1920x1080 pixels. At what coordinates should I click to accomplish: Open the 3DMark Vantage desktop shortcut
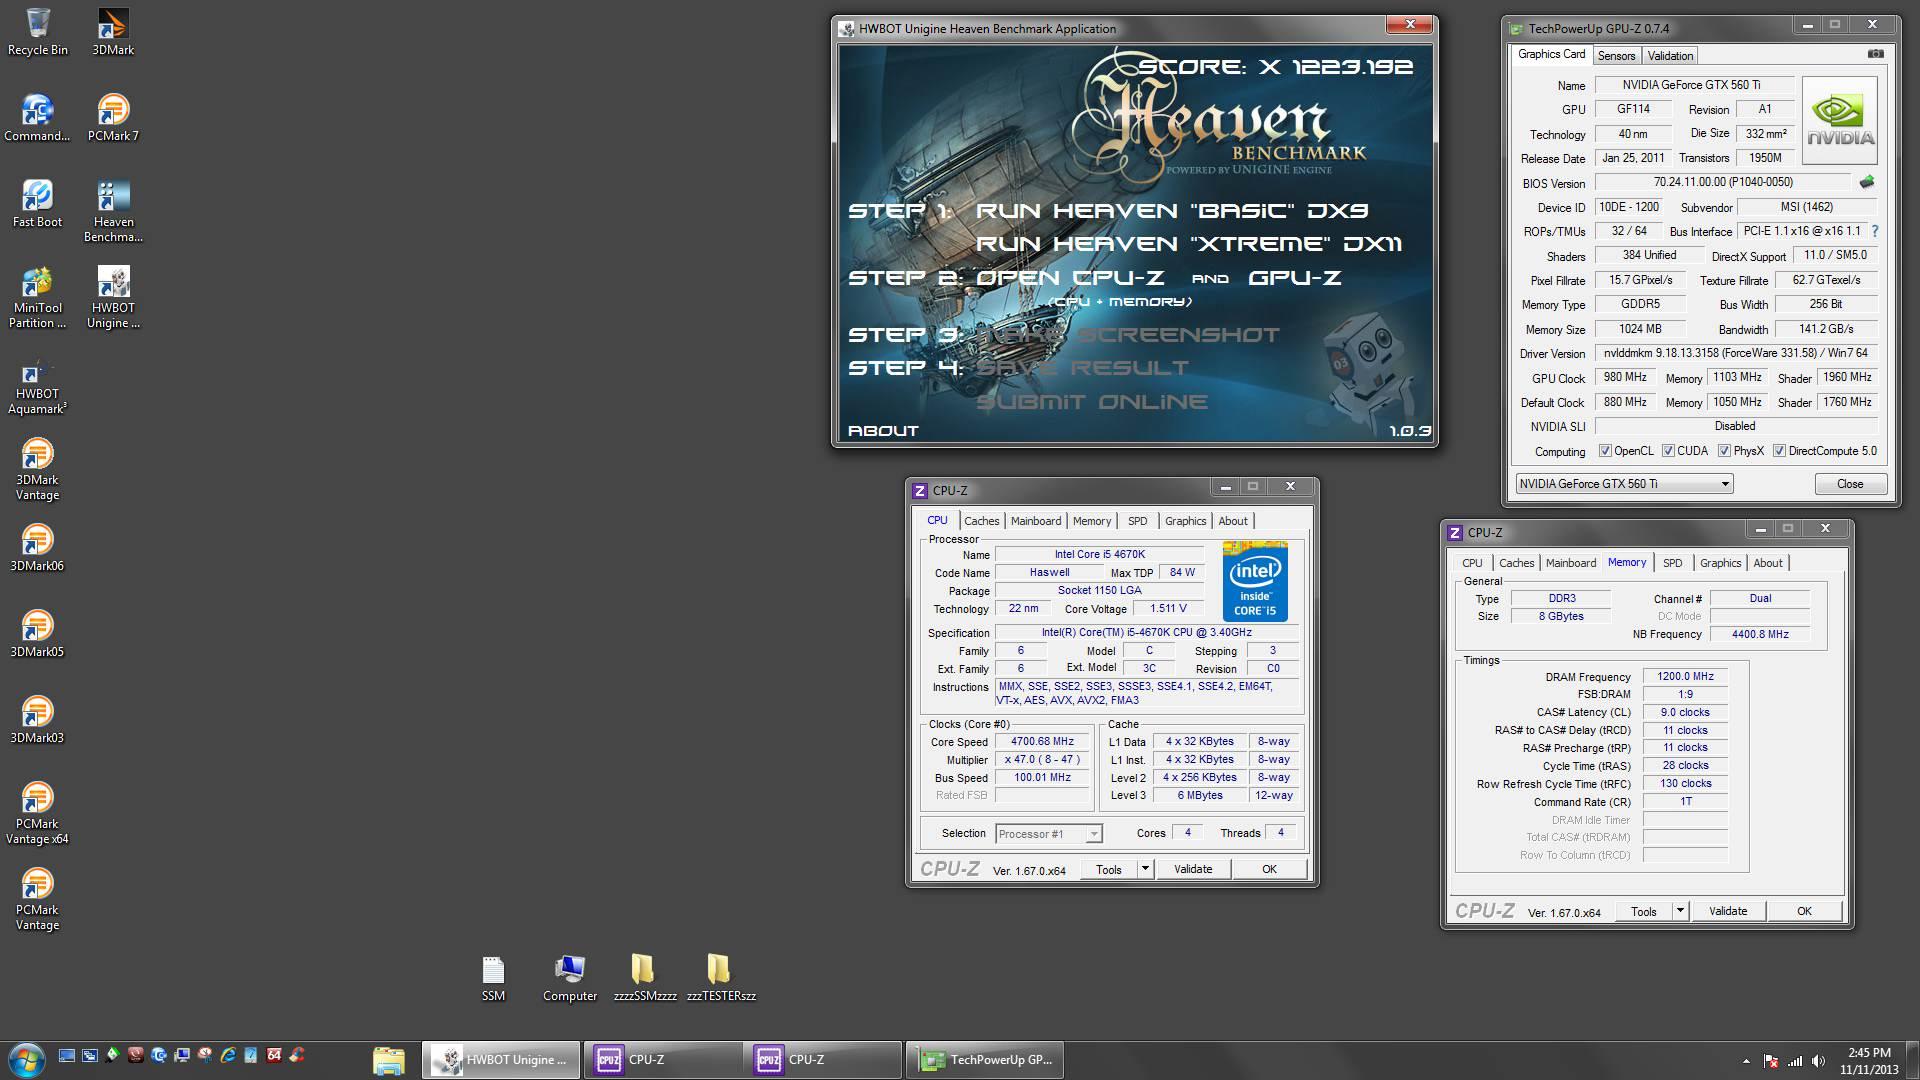click(x=38, y=469)
